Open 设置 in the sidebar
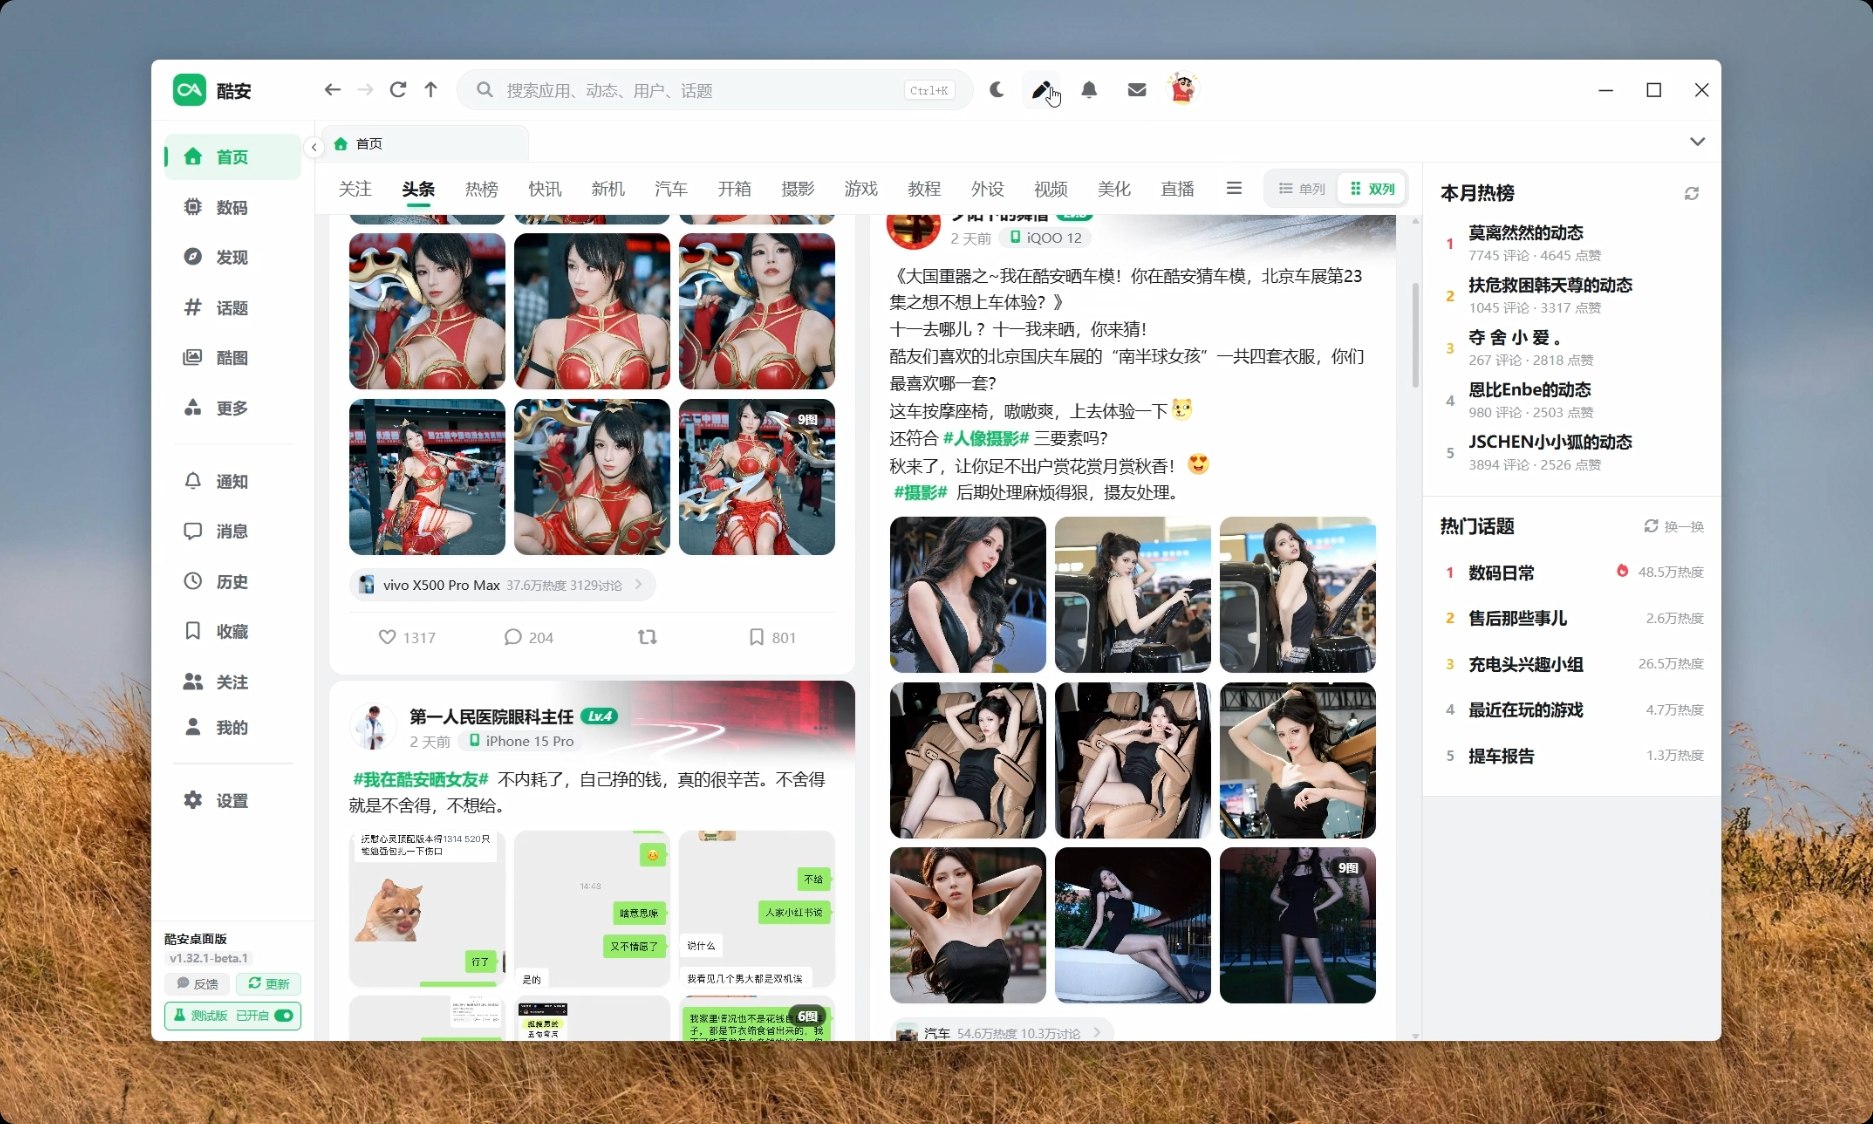This screenshot has height=1124, width=1873. [x=232, y=800]
